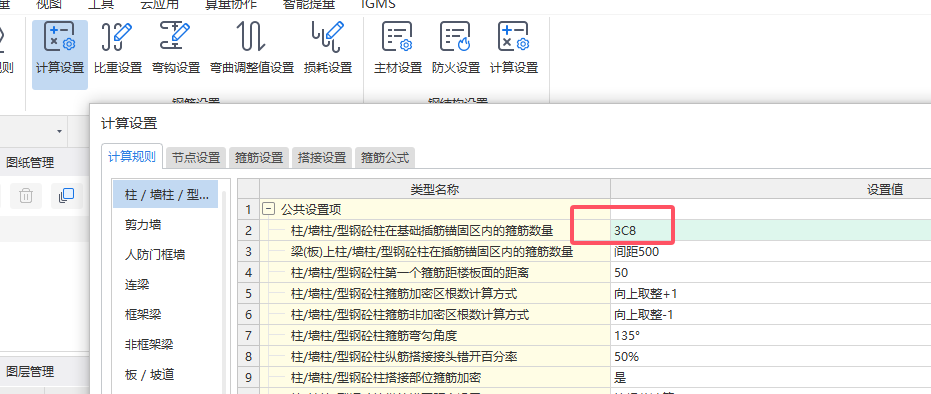Click the 类型名称 column header
Screen dimensions: 931x394
[x=435, y=189]
